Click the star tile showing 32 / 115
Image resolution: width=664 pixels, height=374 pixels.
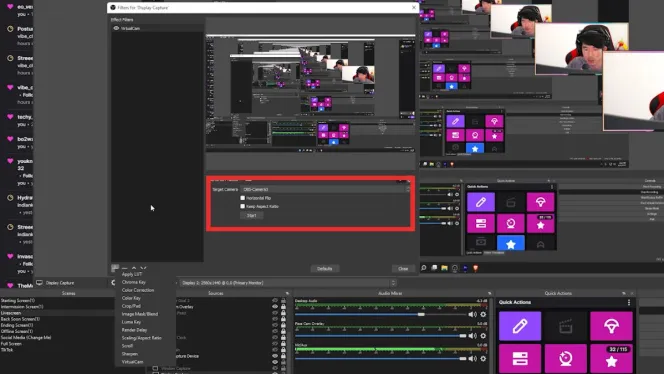611,359
